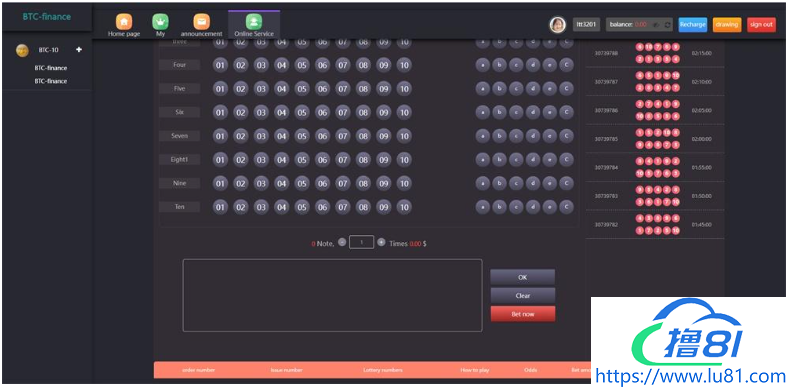The width and height of the screenshot is (791, 387).
Task: Switch to the Online Service tab
Action: [254, 25]
